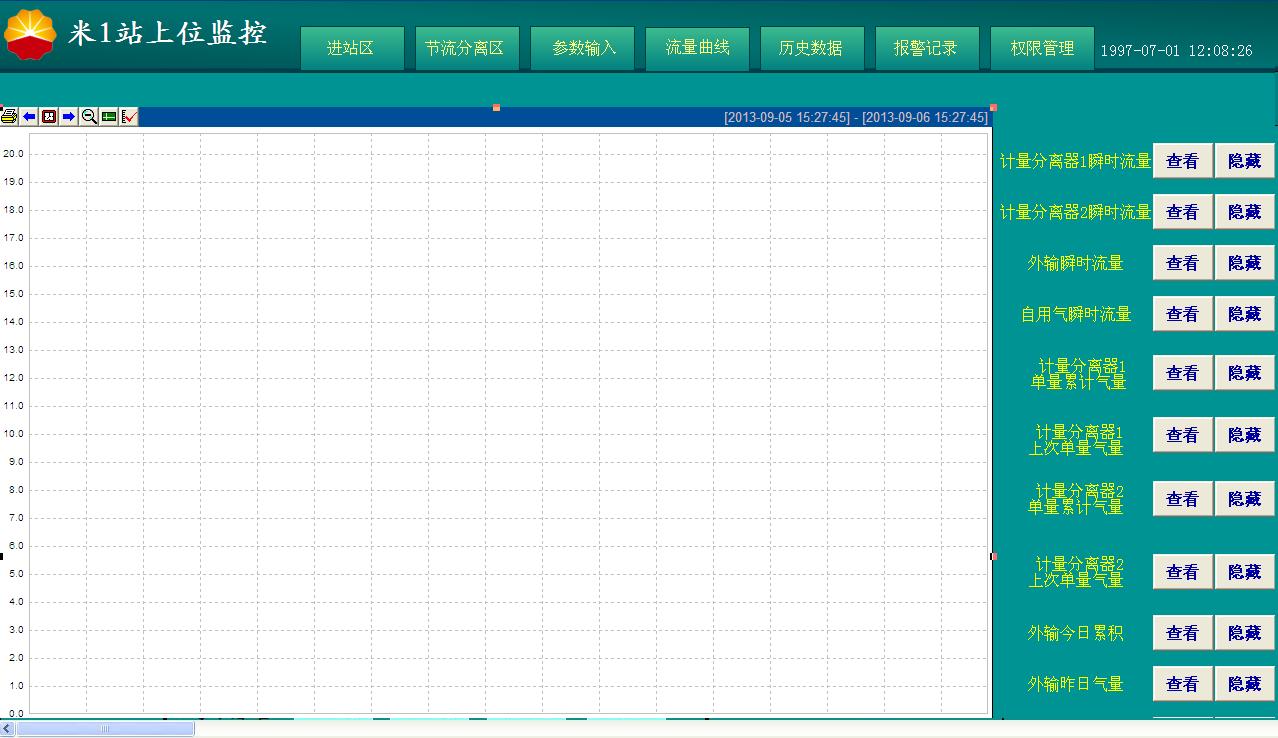Click the blue right arrow in chart toolbar
Screen dimensions: 1278x738
[x=69, y=117]
